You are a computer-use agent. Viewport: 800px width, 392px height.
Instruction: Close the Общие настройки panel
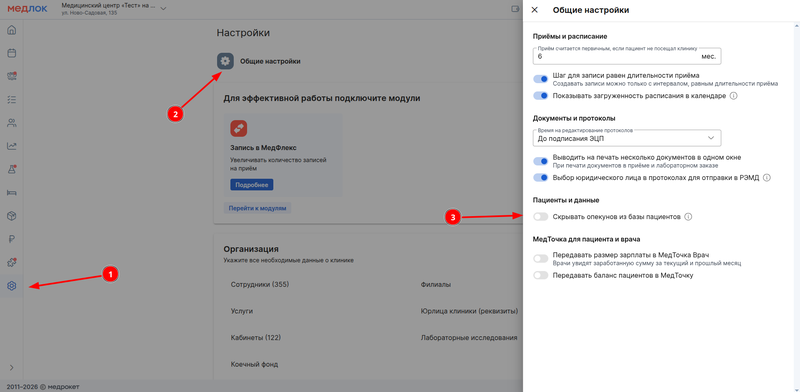(535, 10)
